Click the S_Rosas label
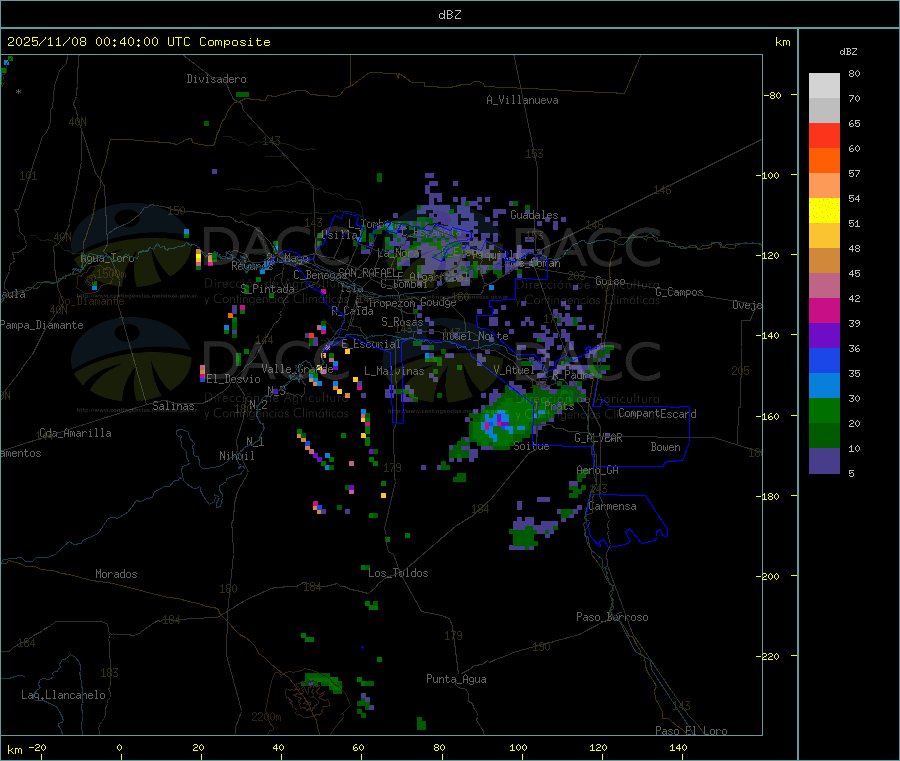The width and height of the screenshot is (900, 761). coord(402,322)
